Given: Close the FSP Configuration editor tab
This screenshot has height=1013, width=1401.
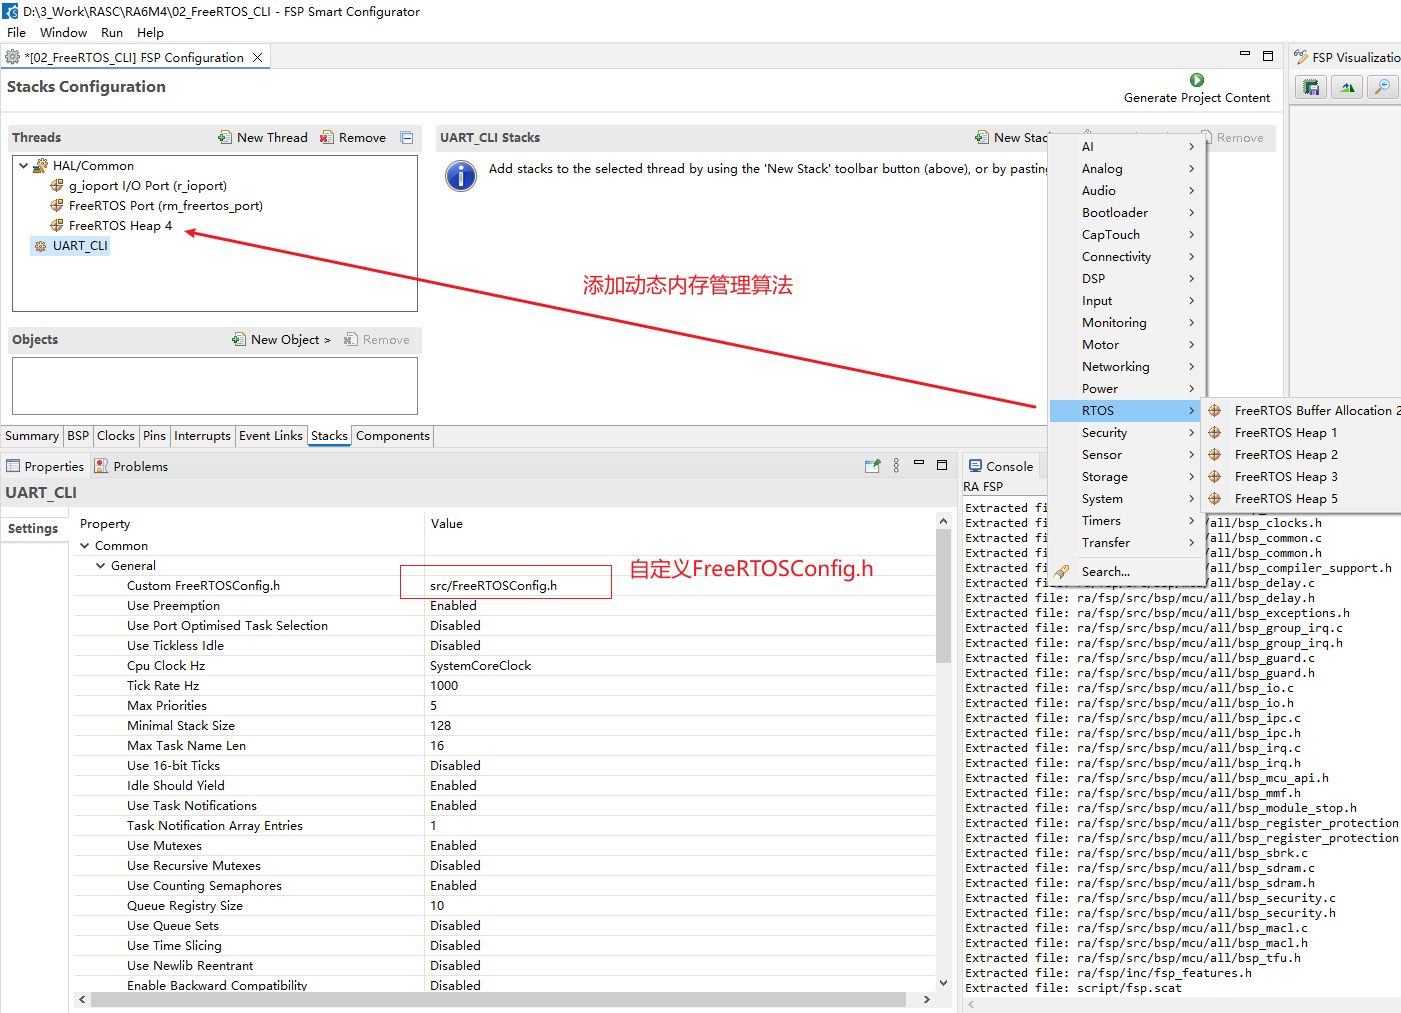Looking at the screenshot, I should coord(257,58).
